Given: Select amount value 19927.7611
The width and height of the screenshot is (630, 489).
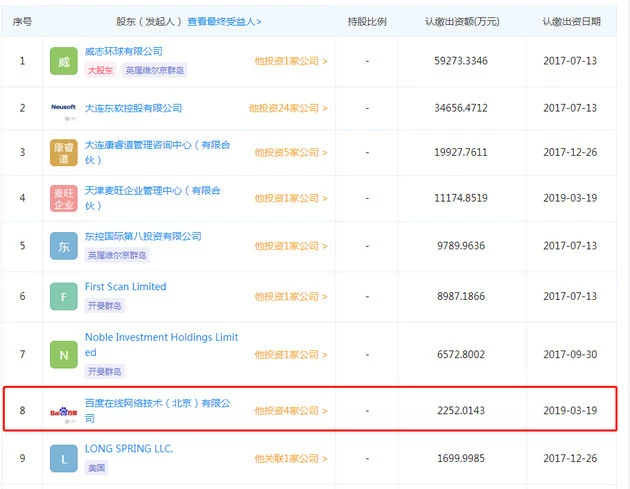Looking at the screenshot, I should (x=461, y=153).
